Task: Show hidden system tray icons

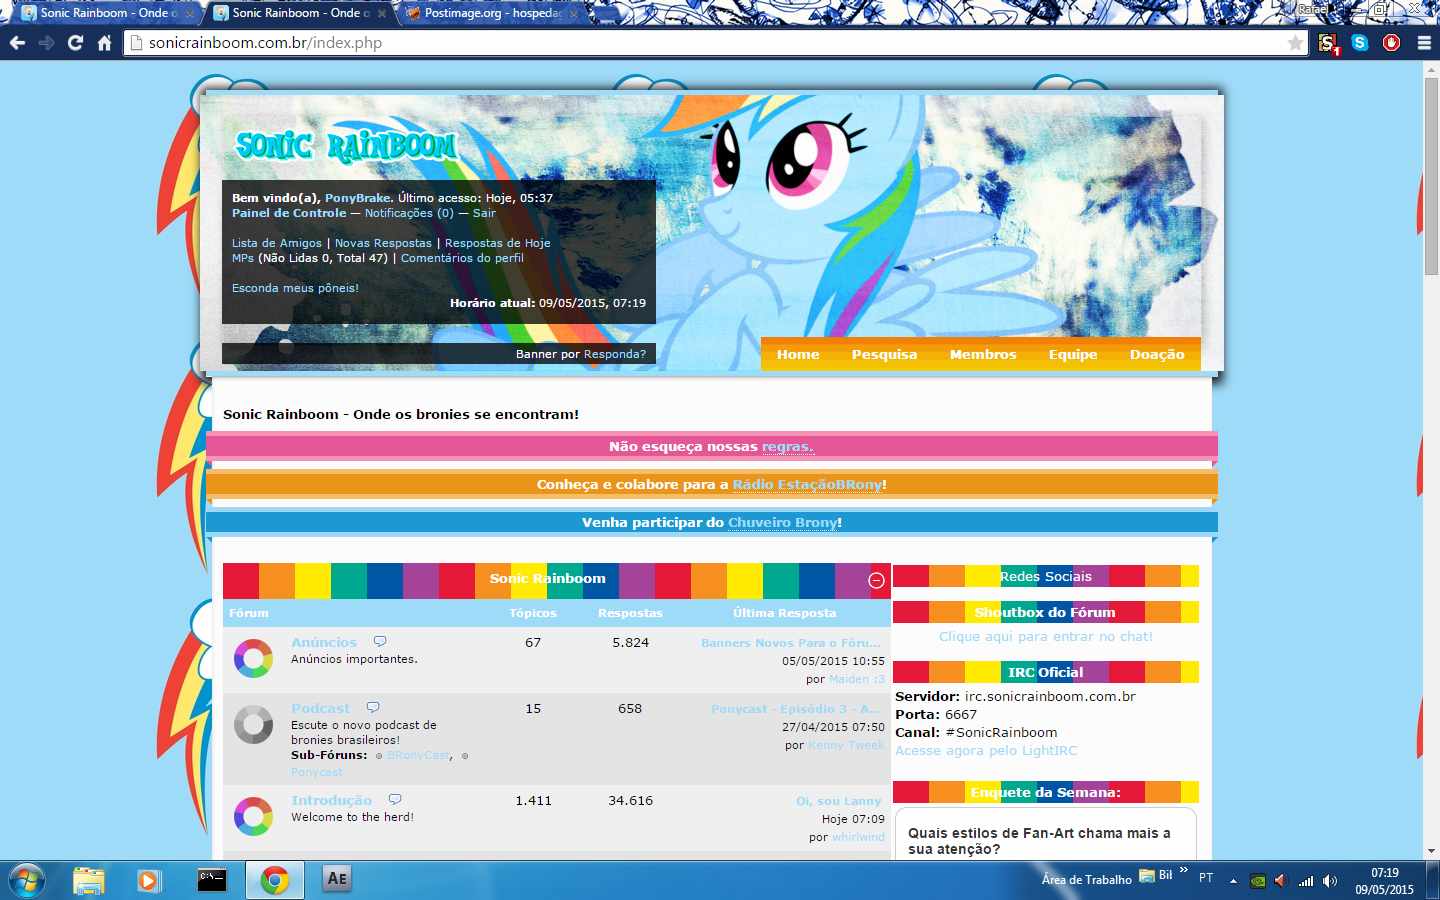Action: pyautogui.click(x=1233, y=881)
